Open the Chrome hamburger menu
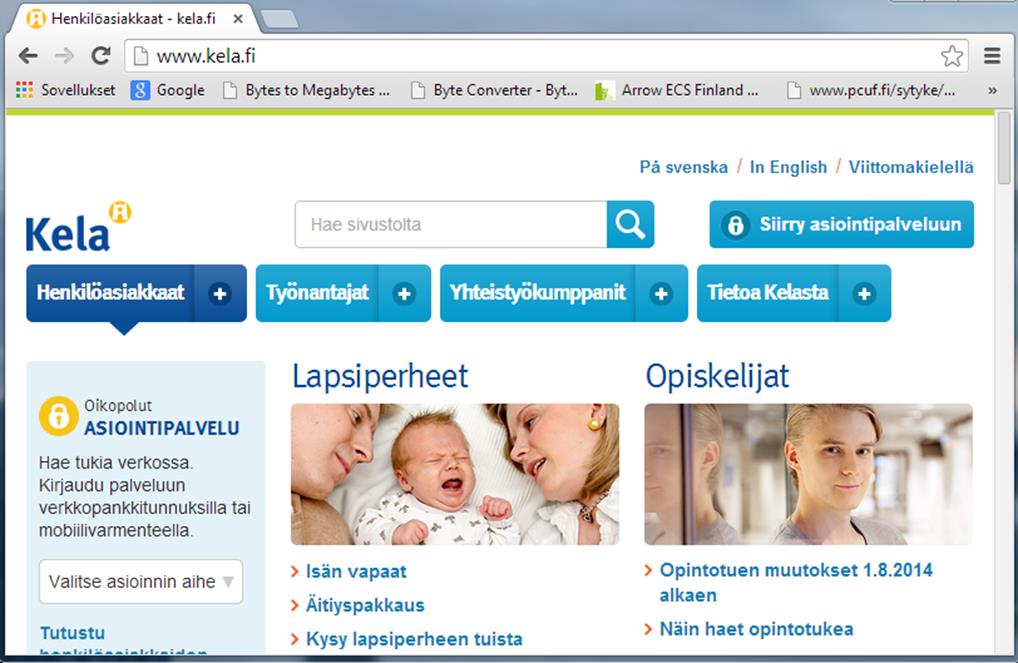The image size is (1018, 663). [992, 56]
